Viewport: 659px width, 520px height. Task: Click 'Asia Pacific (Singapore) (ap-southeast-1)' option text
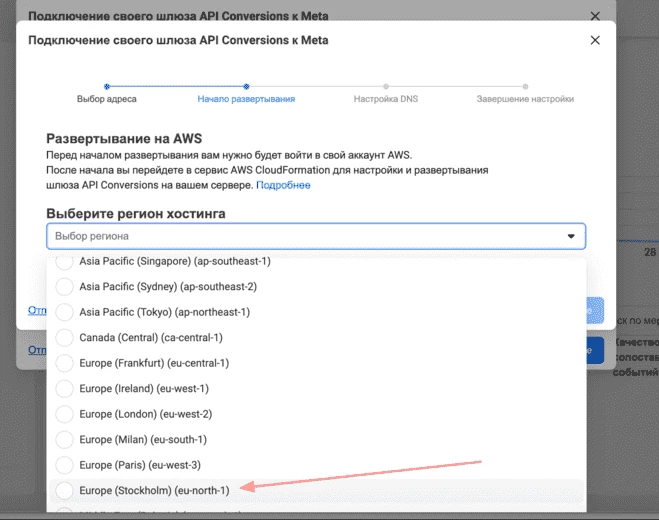coord(175,261)
